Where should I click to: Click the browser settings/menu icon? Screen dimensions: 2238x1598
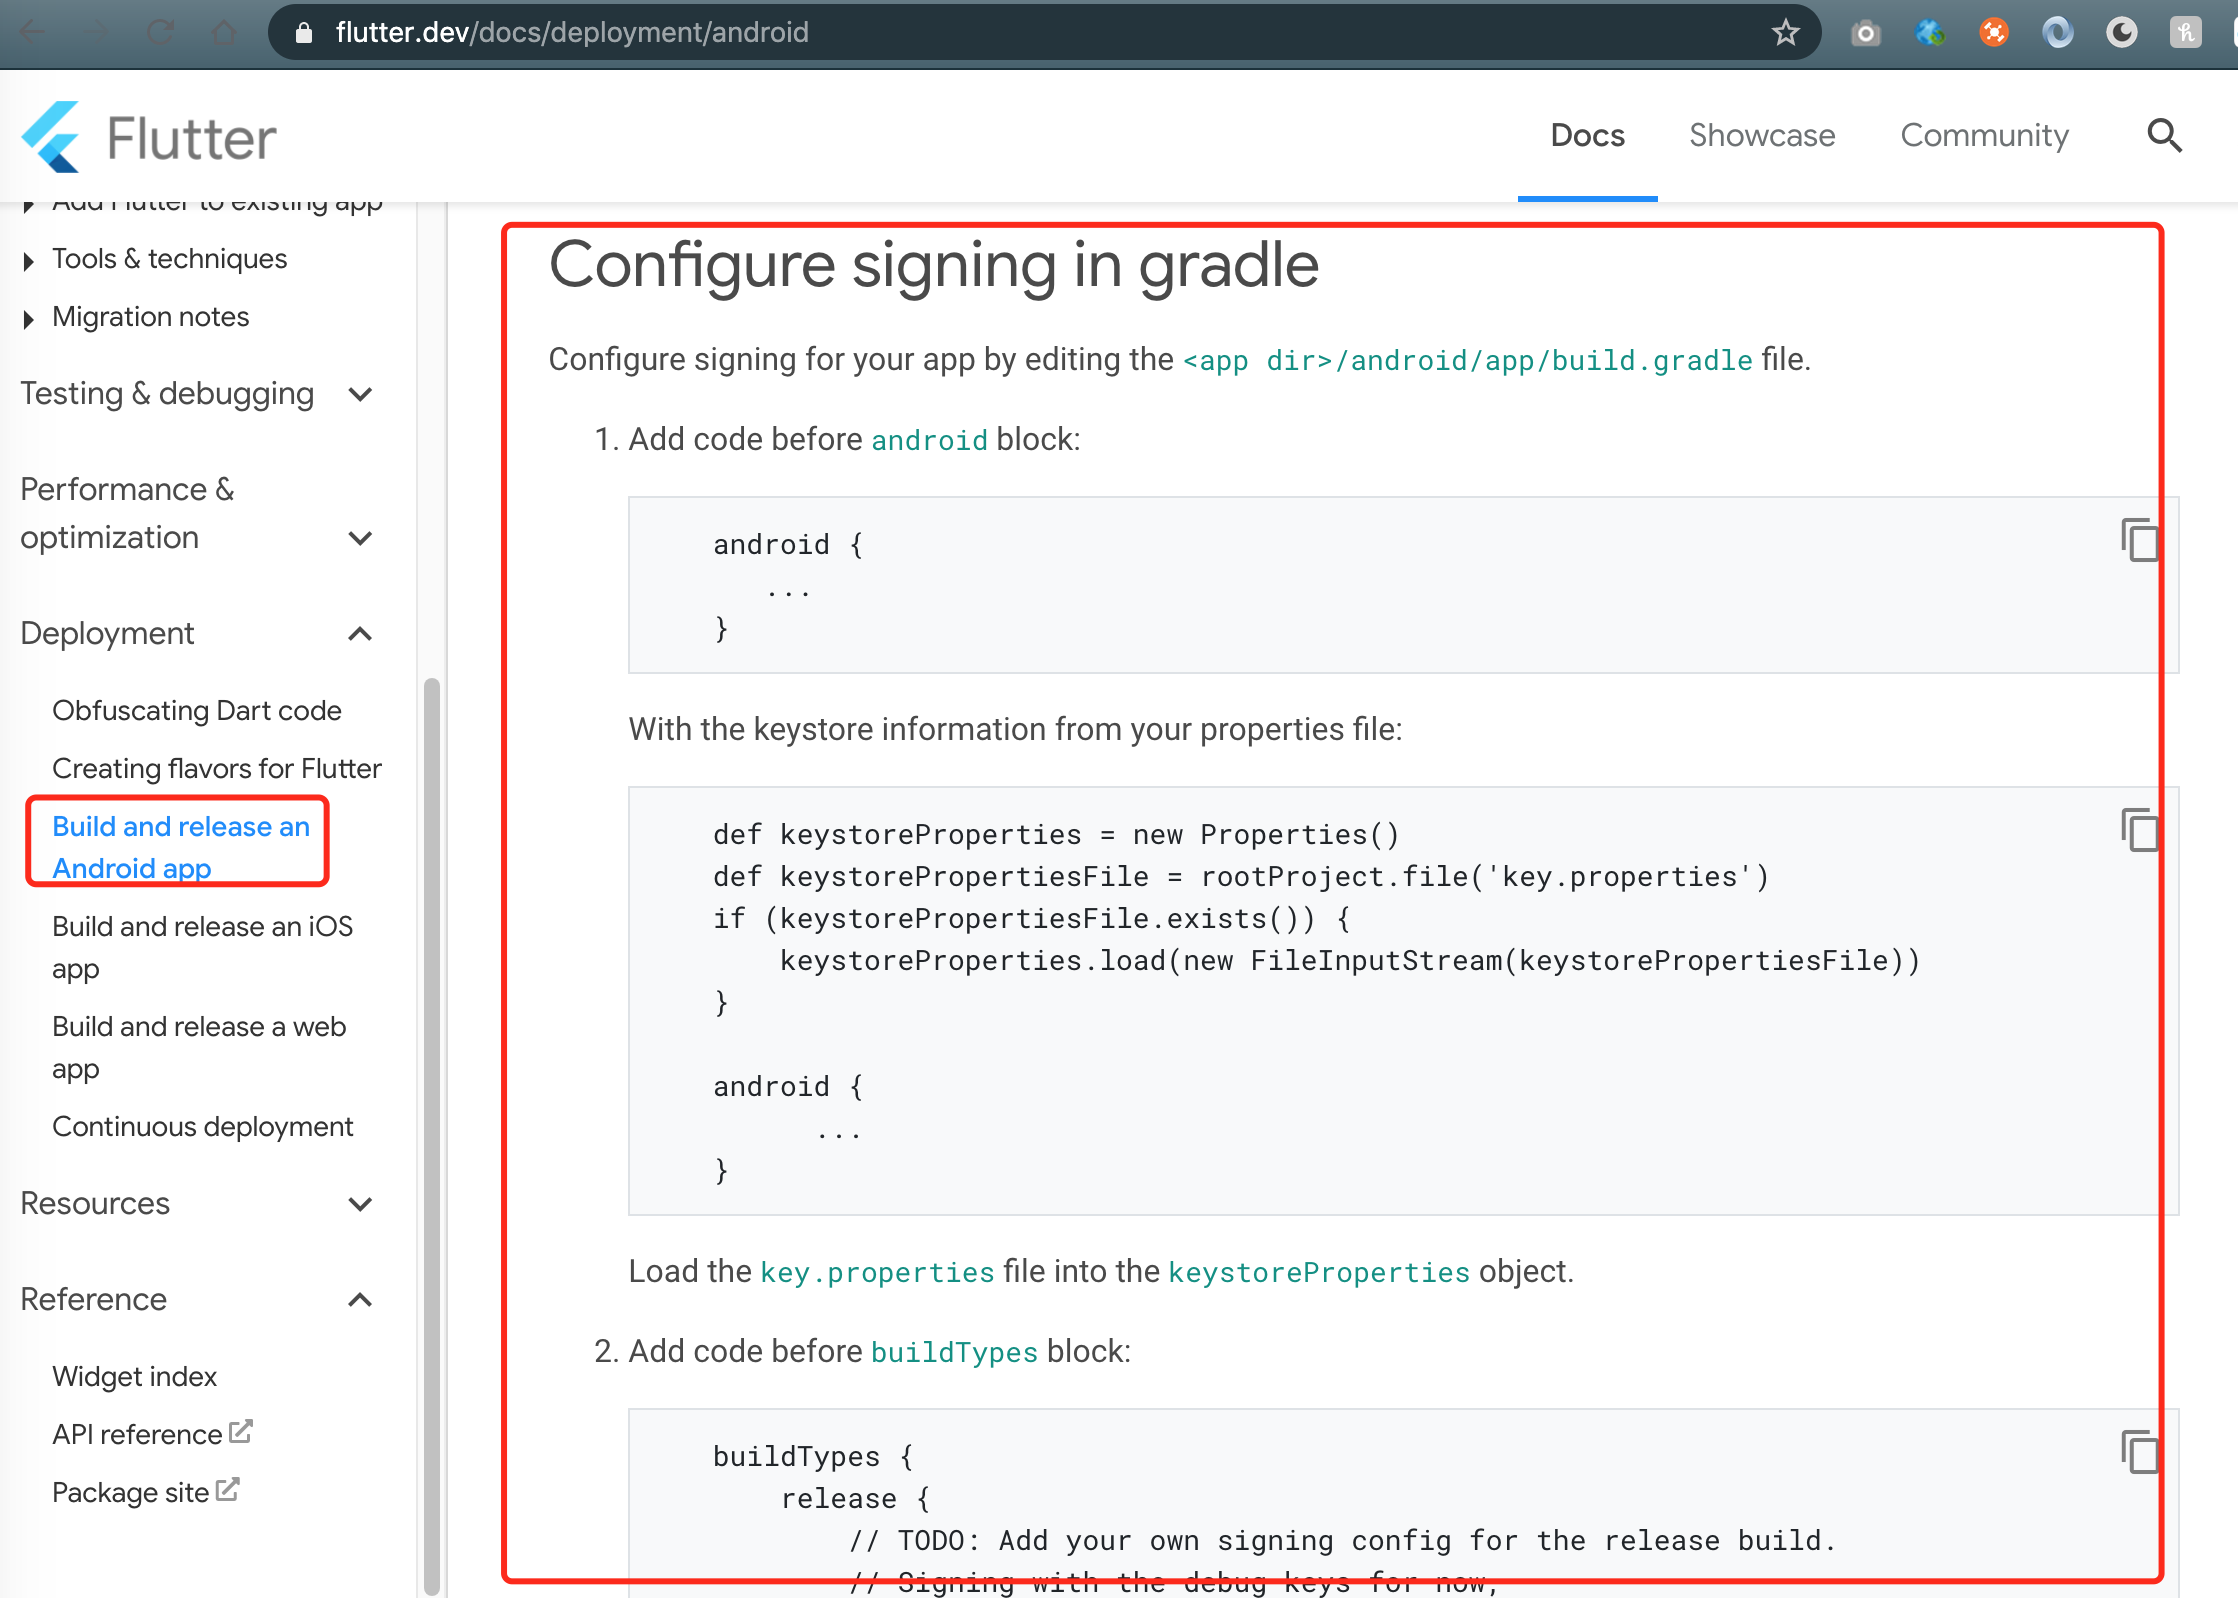pos(2231,31)
